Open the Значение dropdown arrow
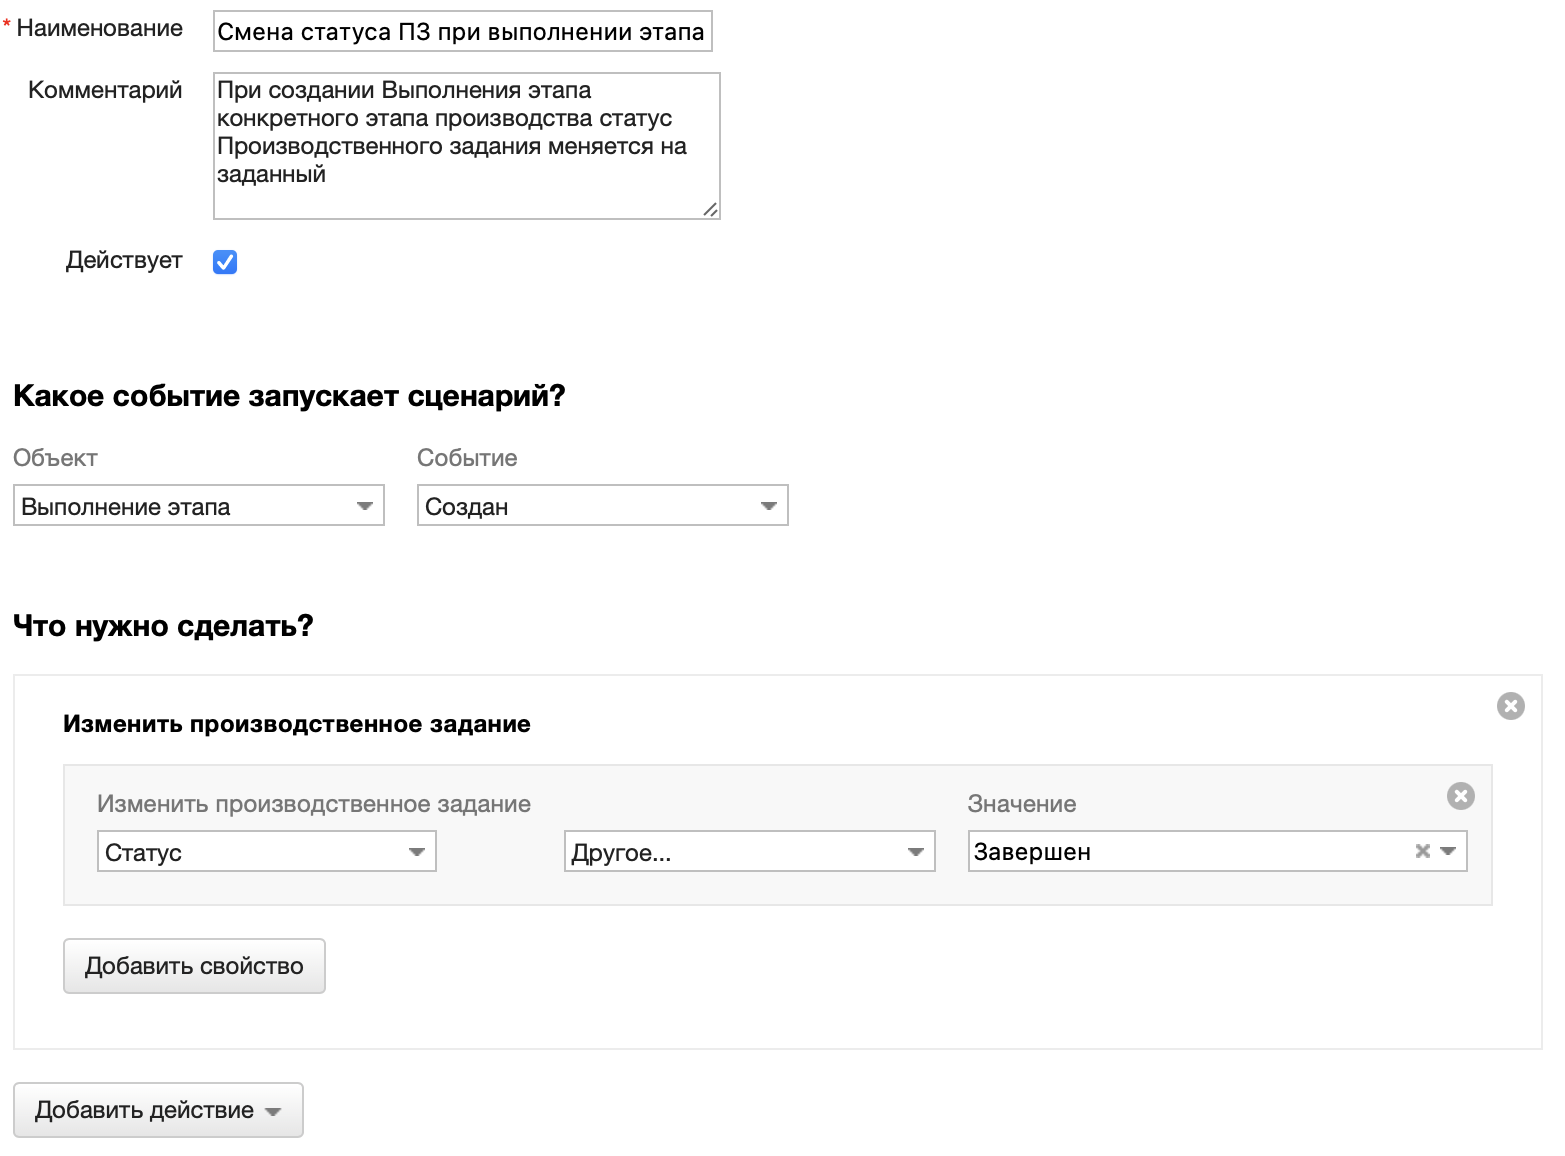This screenshot has width=1565, height=1156. (1448, 851)
